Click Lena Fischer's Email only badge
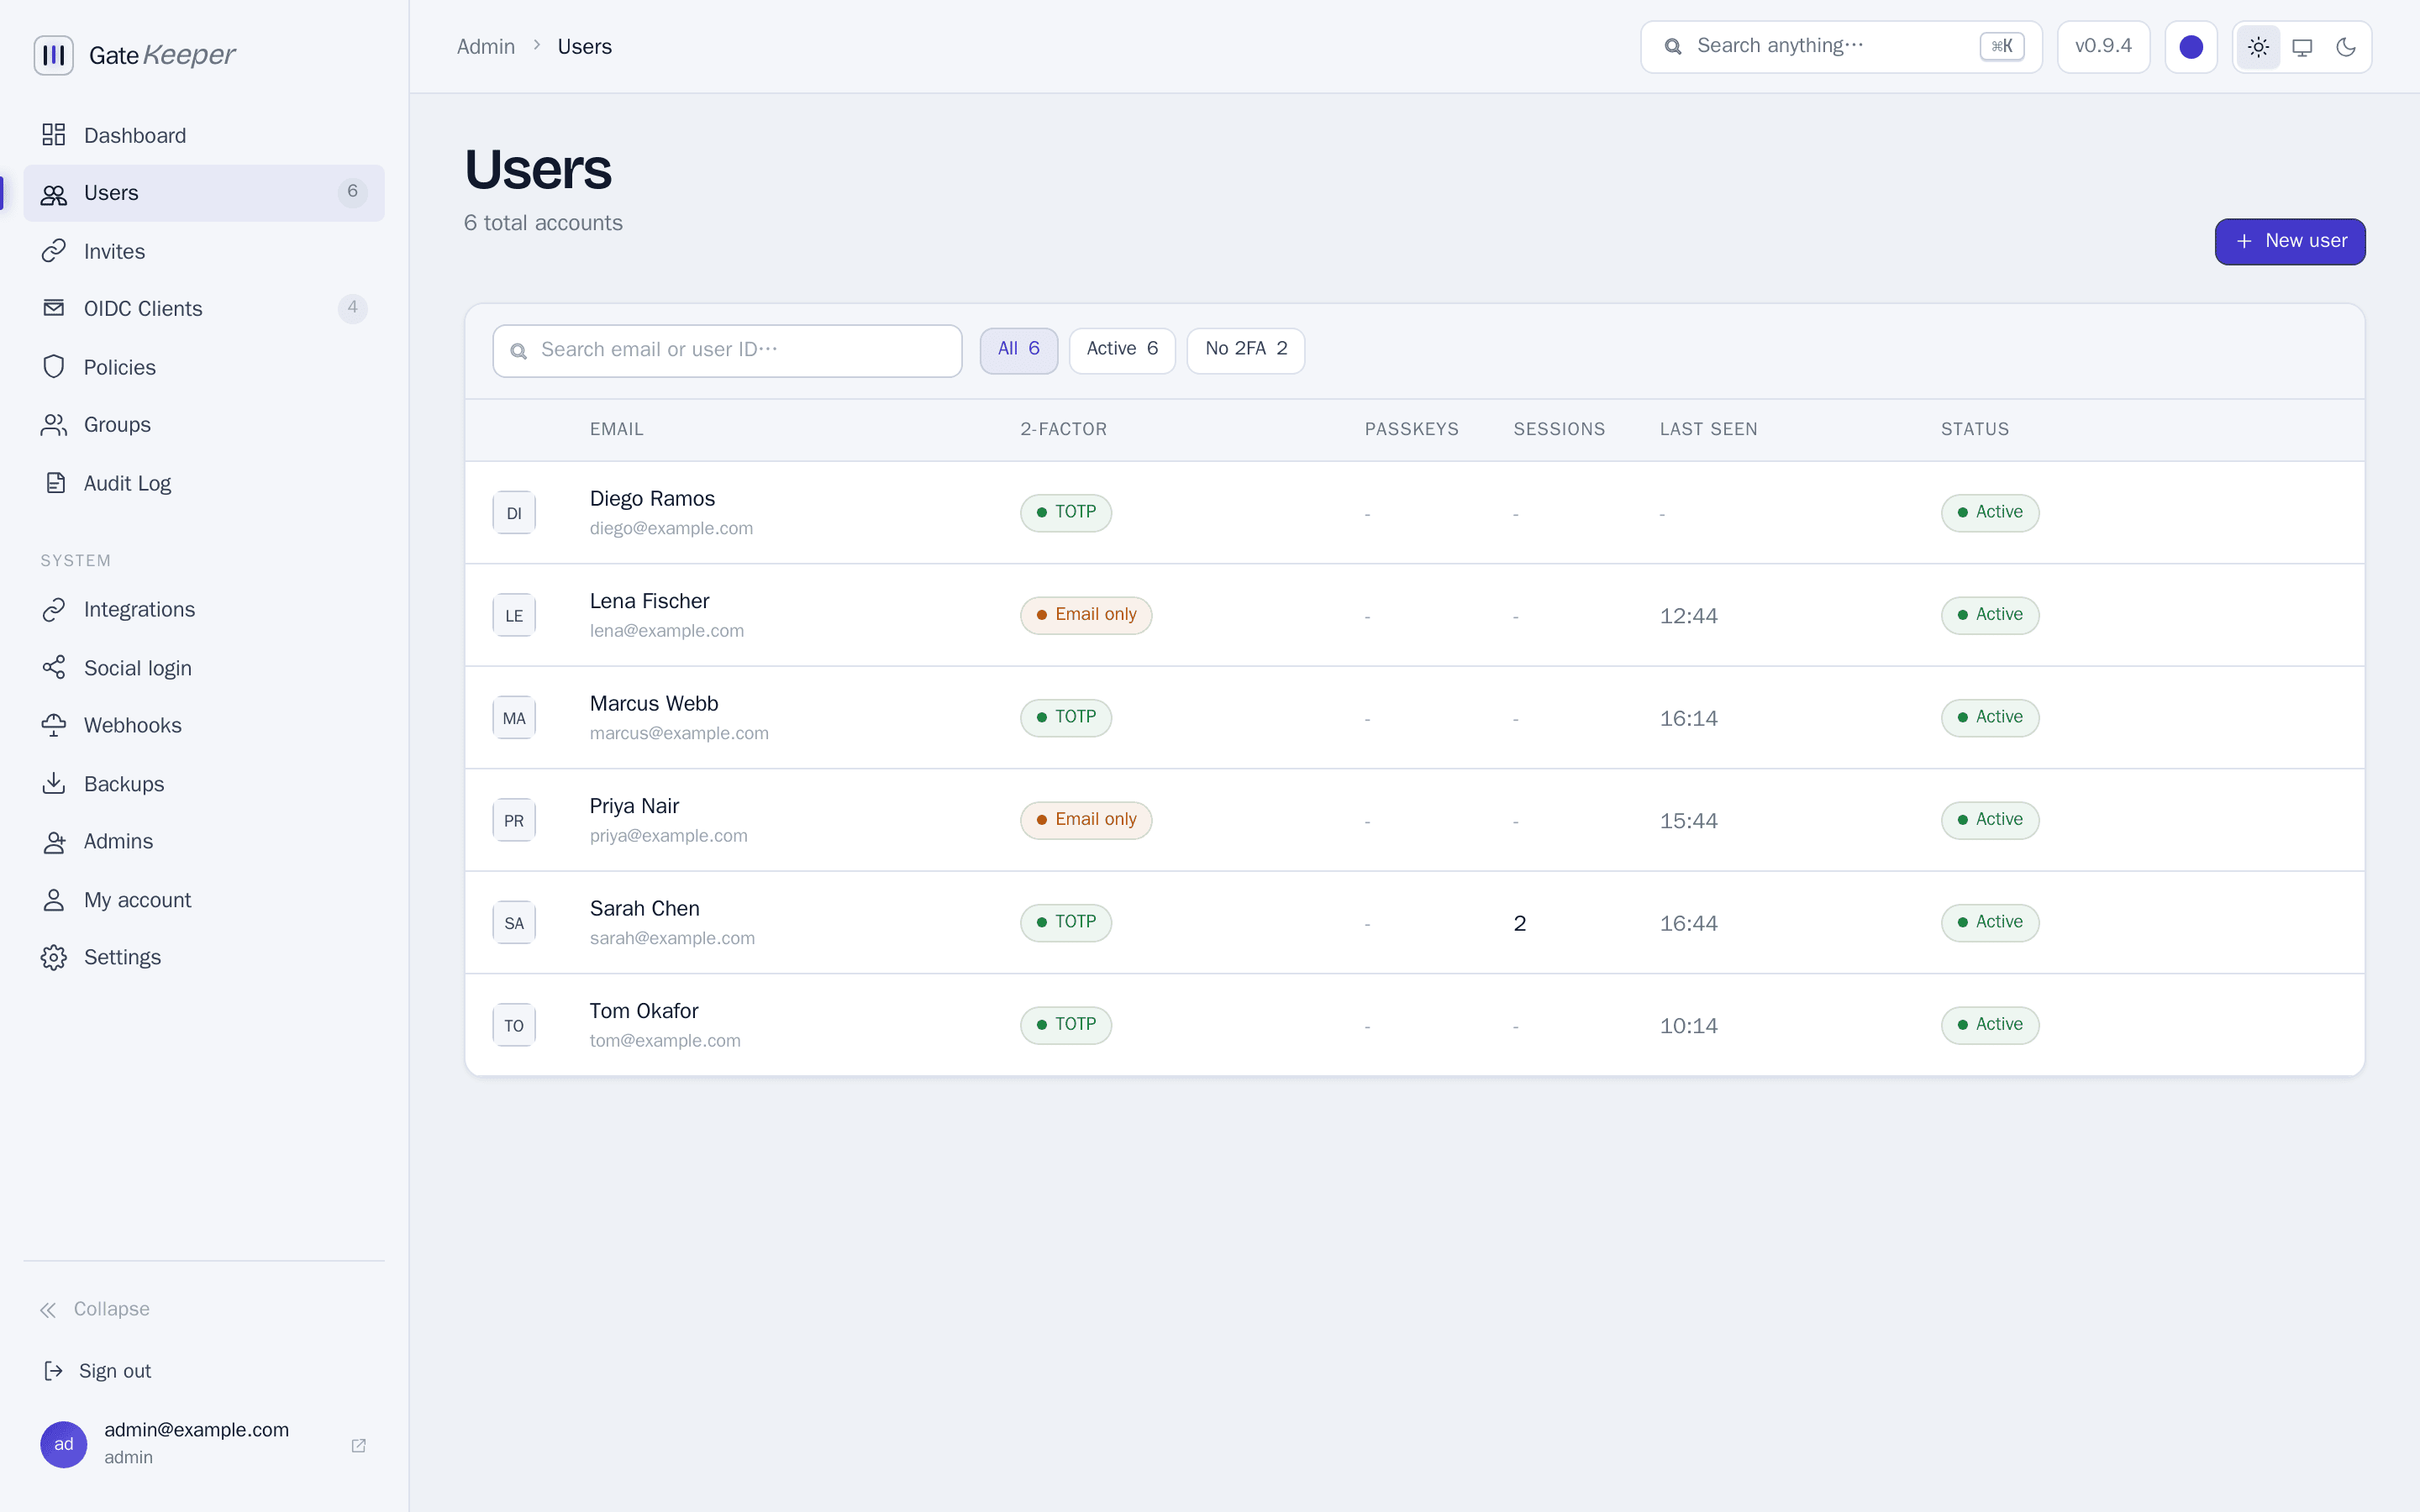This screenshot has height=1512, width=2420. click(x=1086, y=615)
